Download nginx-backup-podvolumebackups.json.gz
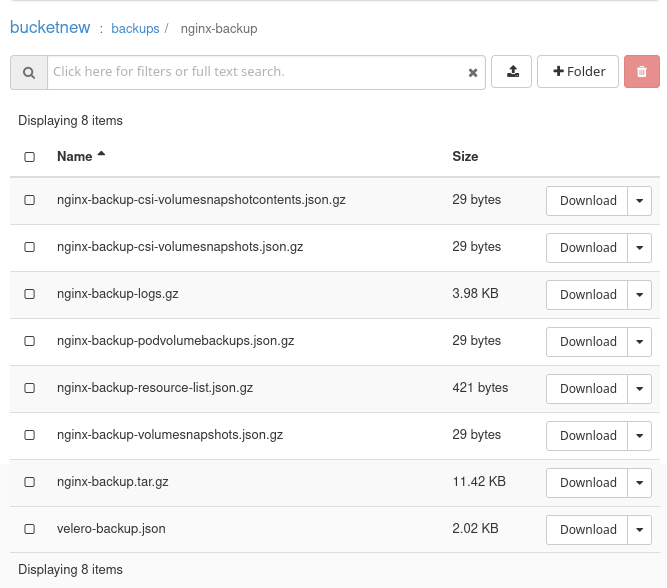 click(x=587, y=342)
